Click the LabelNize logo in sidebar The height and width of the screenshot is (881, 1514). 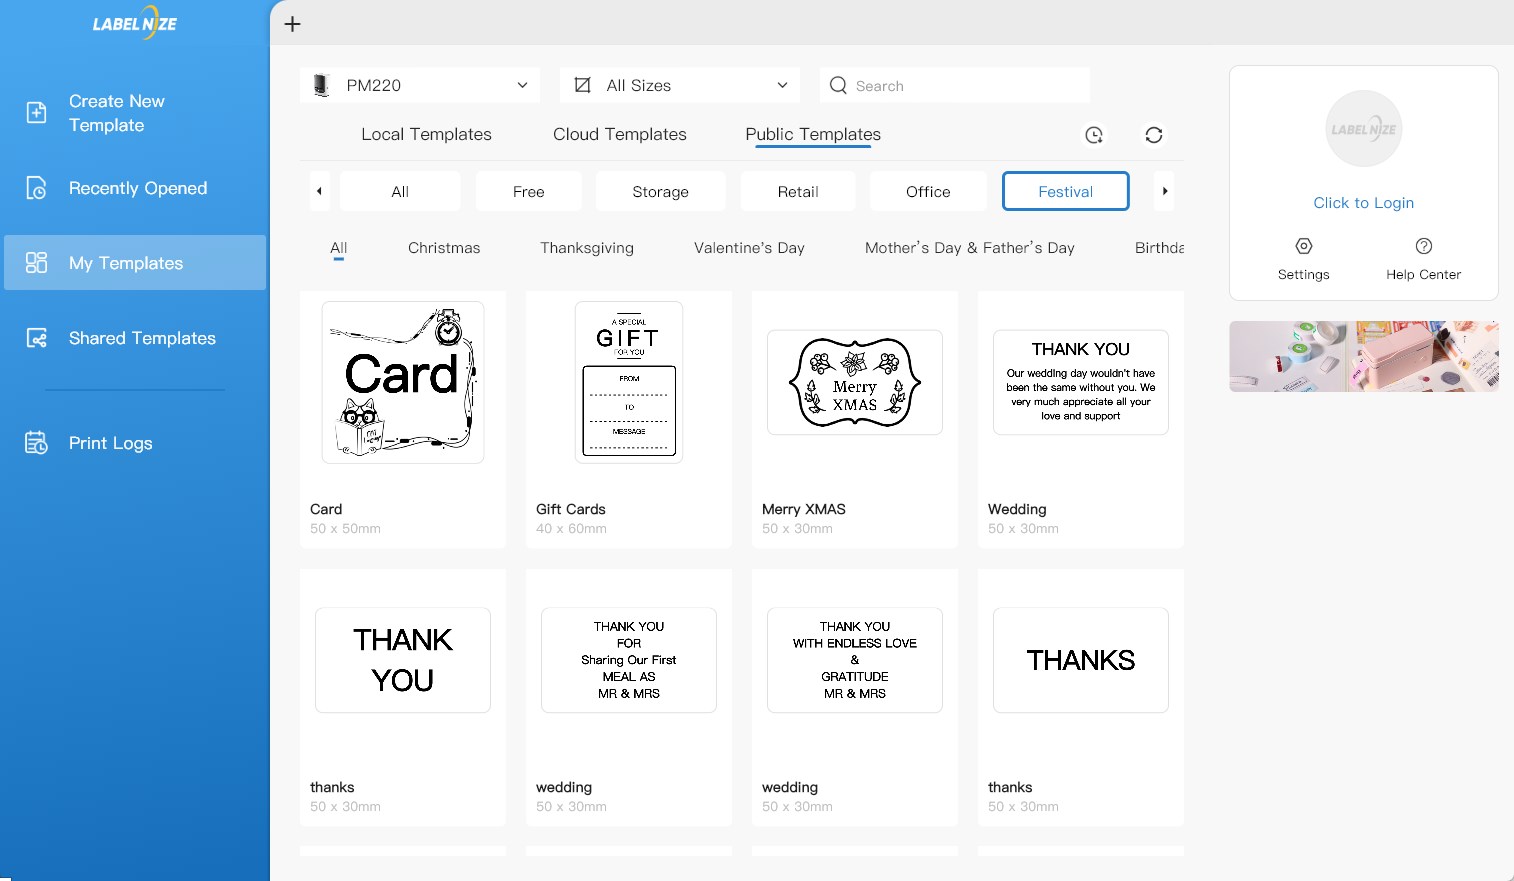pos(135,23)
